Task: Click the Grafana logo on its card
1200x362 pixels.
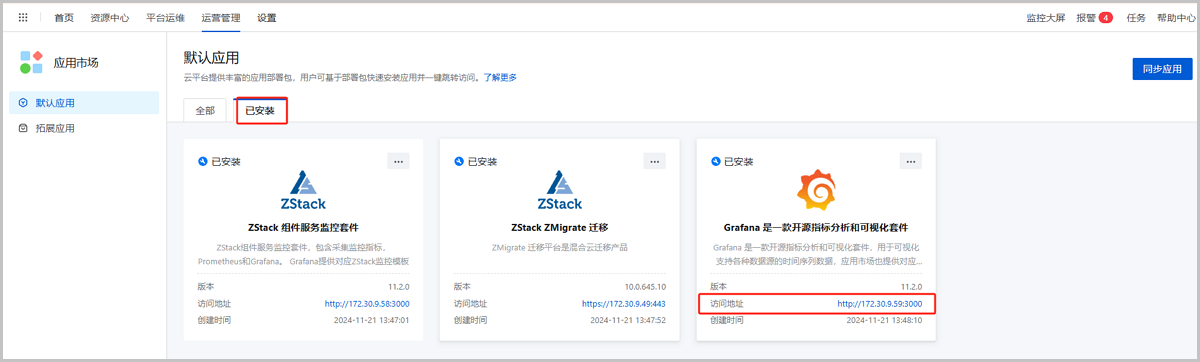Action: [816, 190]
